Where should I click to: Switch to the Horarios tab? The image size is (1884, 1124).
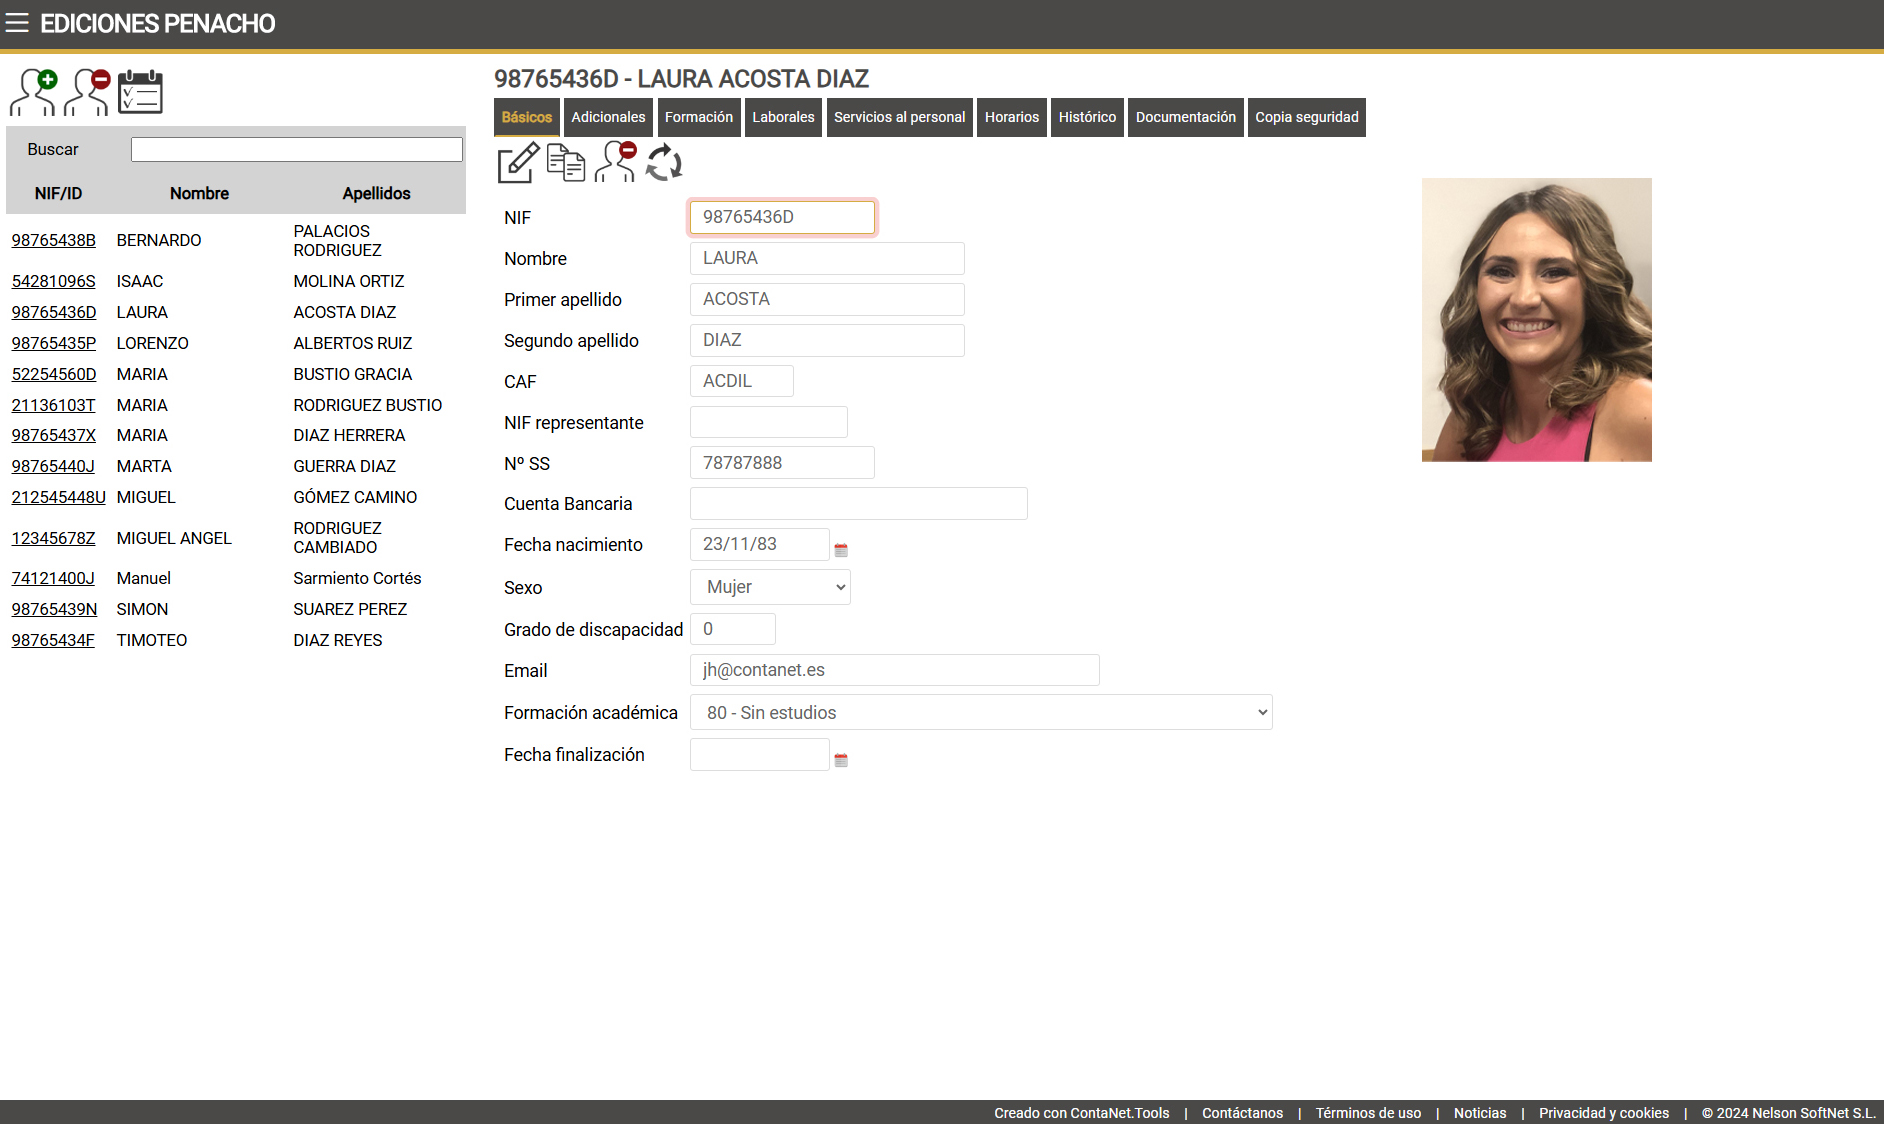(x=1012, y=117)
